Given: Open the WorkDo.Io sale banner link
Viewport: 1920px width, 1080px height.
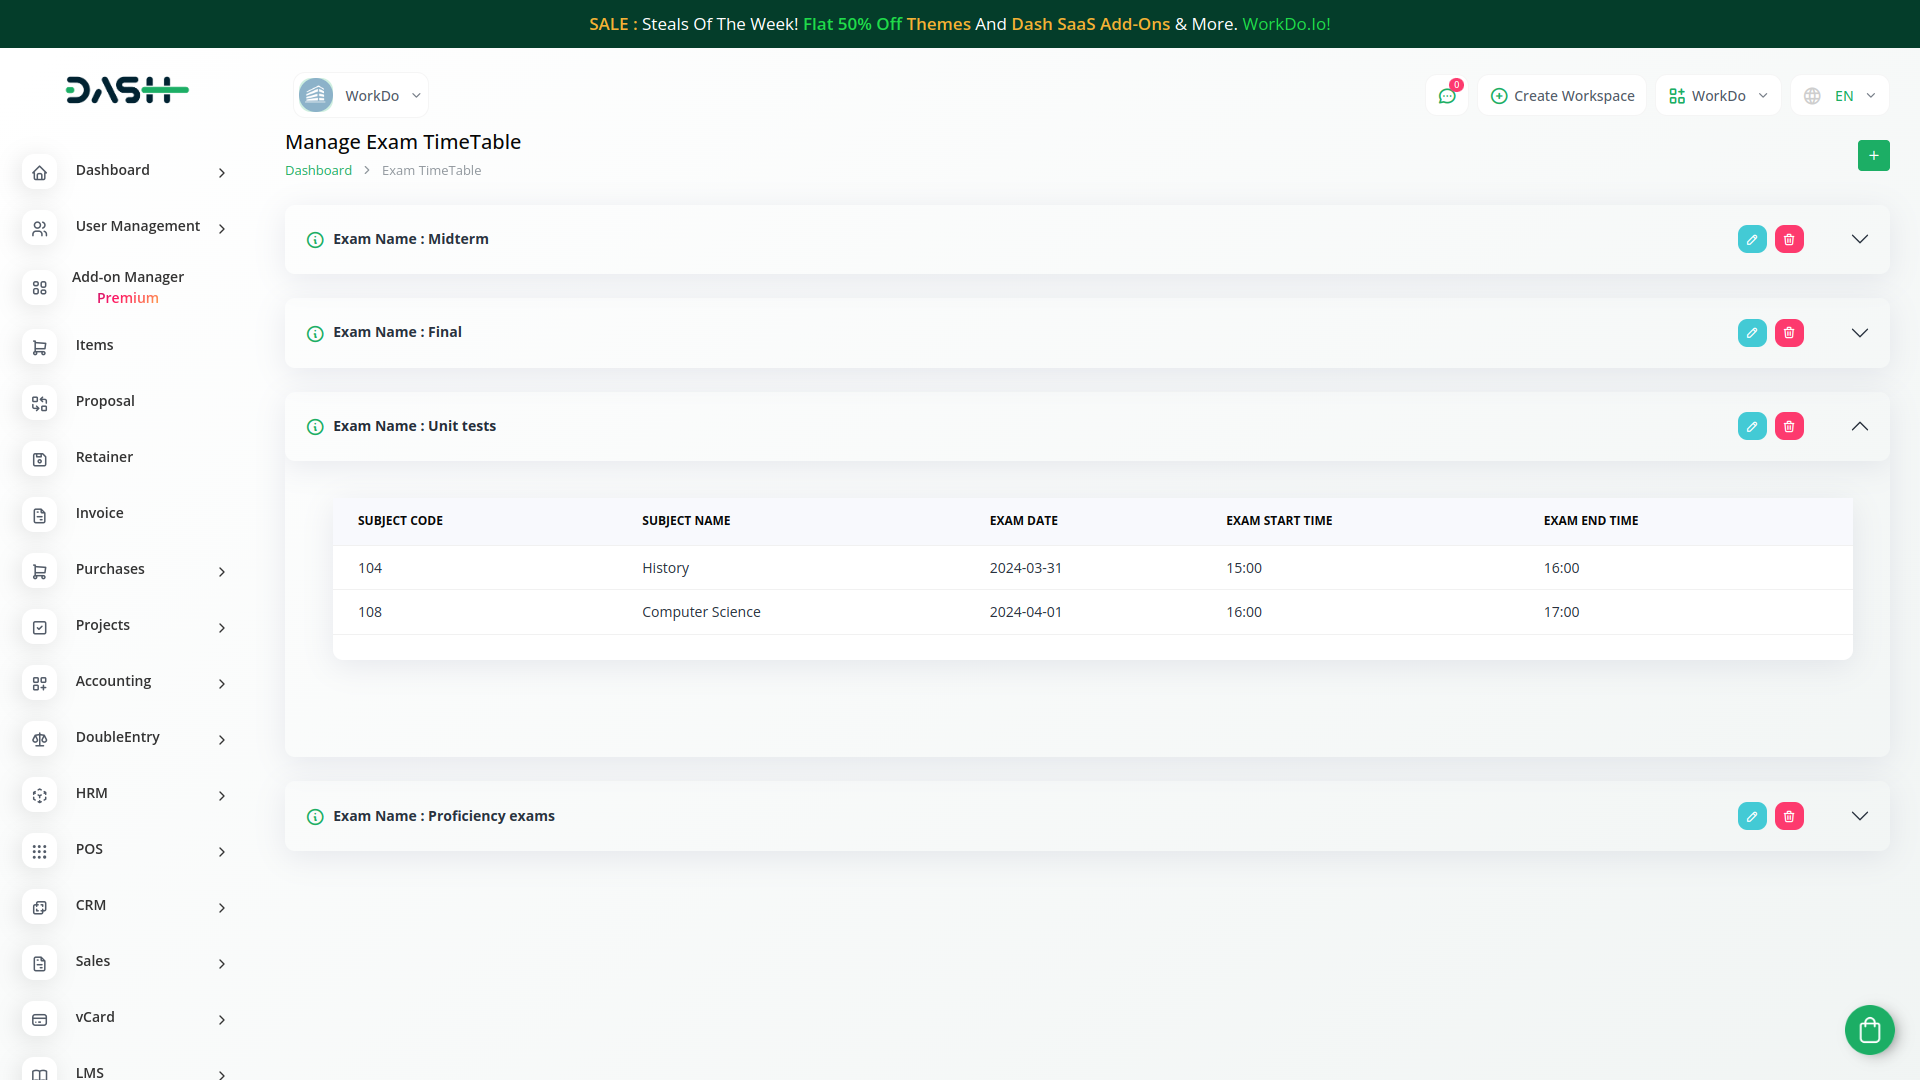Looking at the screenshot, I should (x=1286, y=24).
